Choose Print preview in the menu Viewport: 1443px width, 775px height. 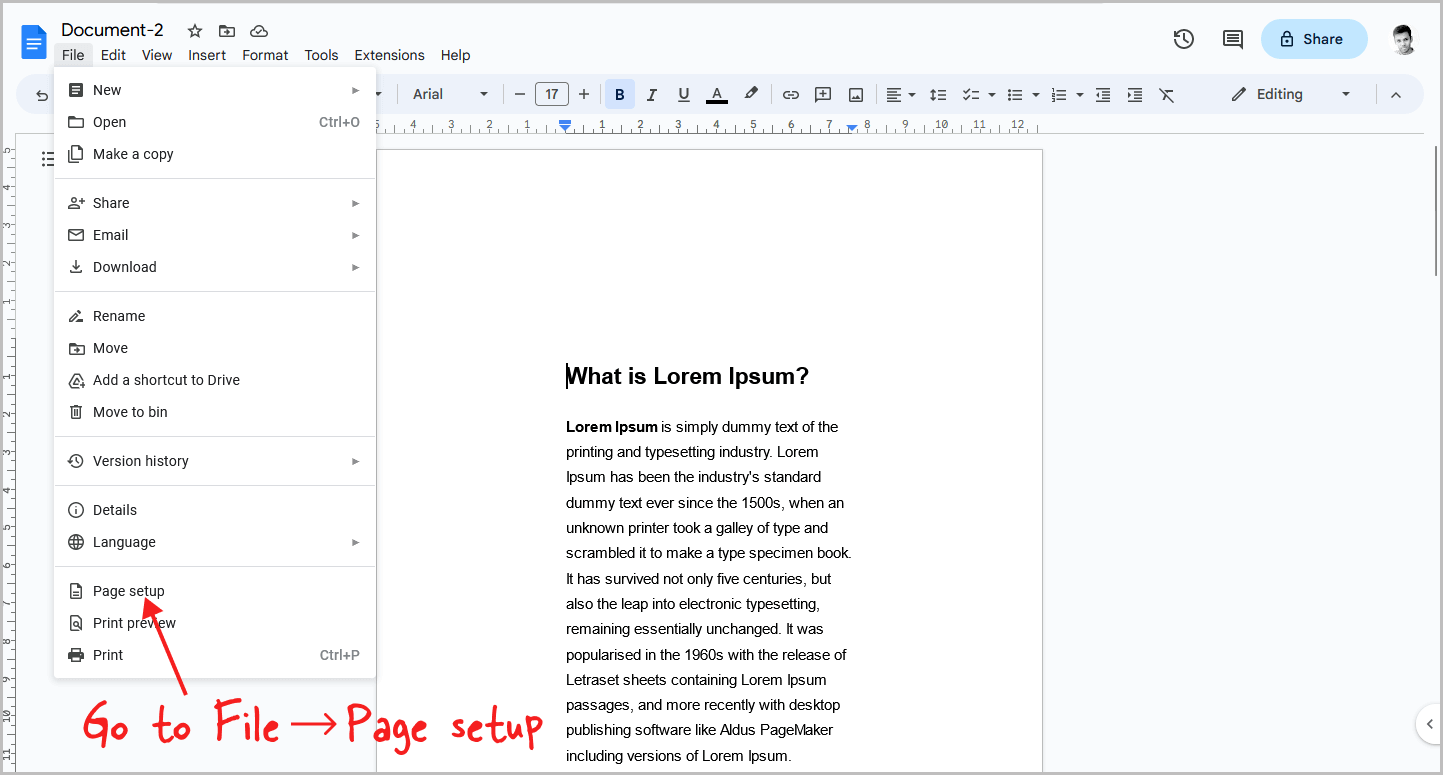tap(134, 622)
